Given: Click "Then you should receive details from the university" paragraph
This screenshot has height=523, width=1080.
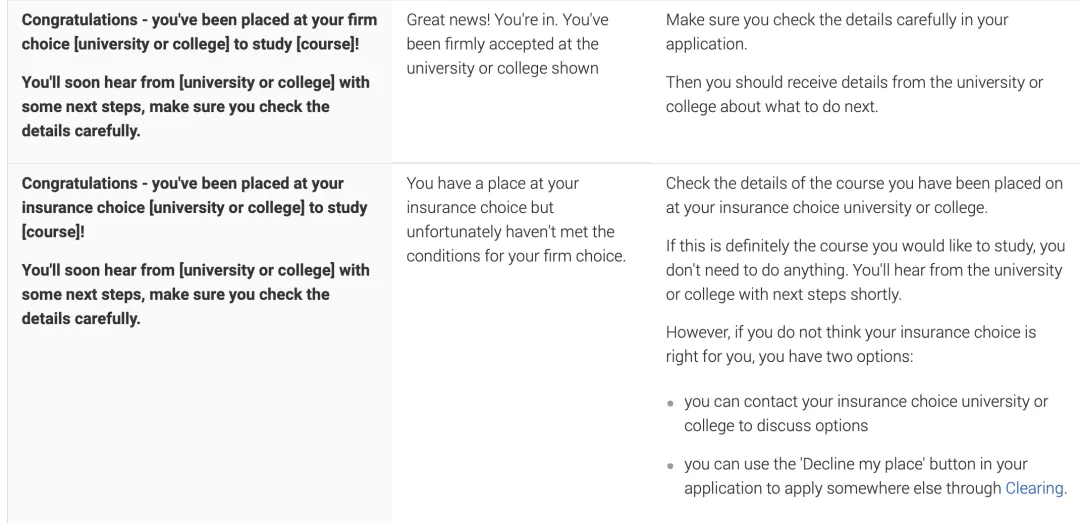Looking at the screenshot, I should point(854,94).
